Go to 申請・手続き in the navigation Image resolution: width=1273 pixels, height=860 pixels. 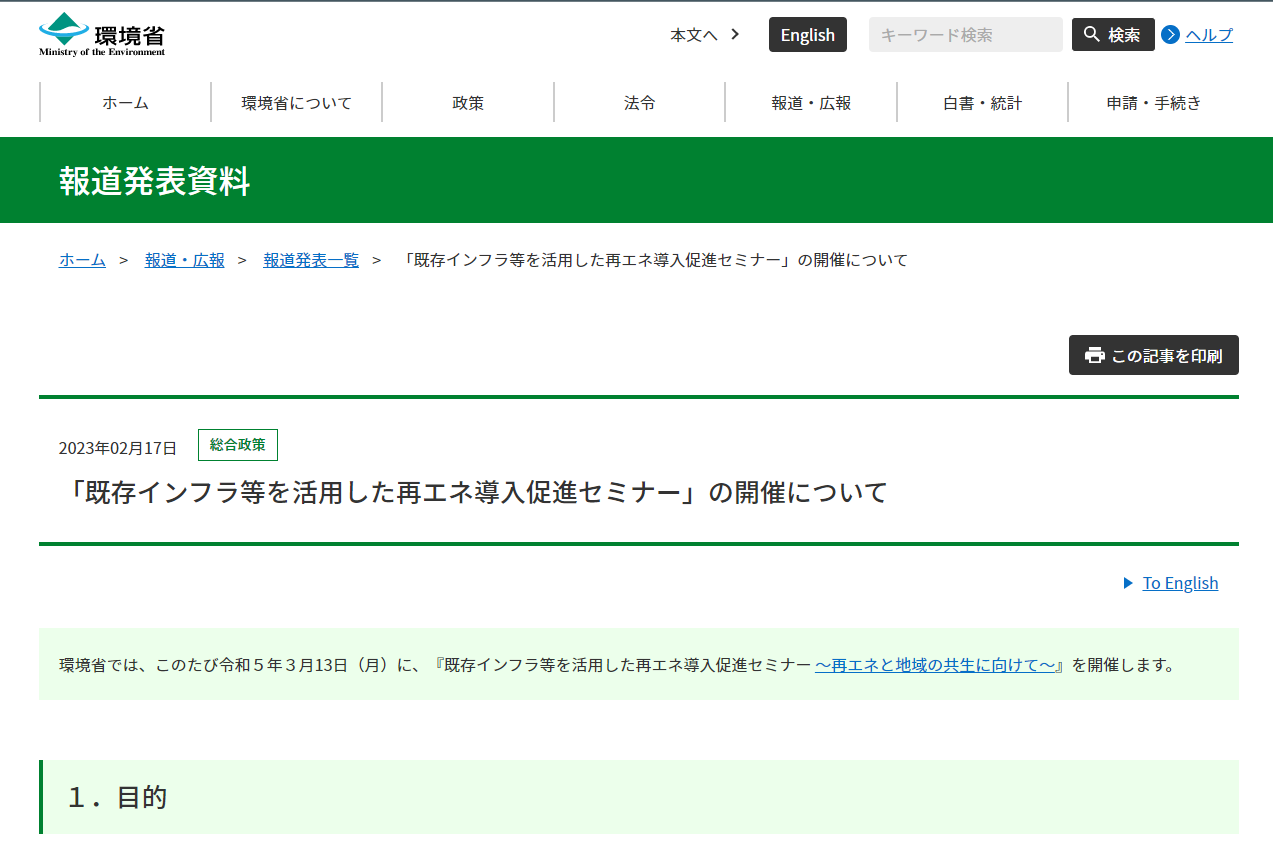(x=1153, y=102)
